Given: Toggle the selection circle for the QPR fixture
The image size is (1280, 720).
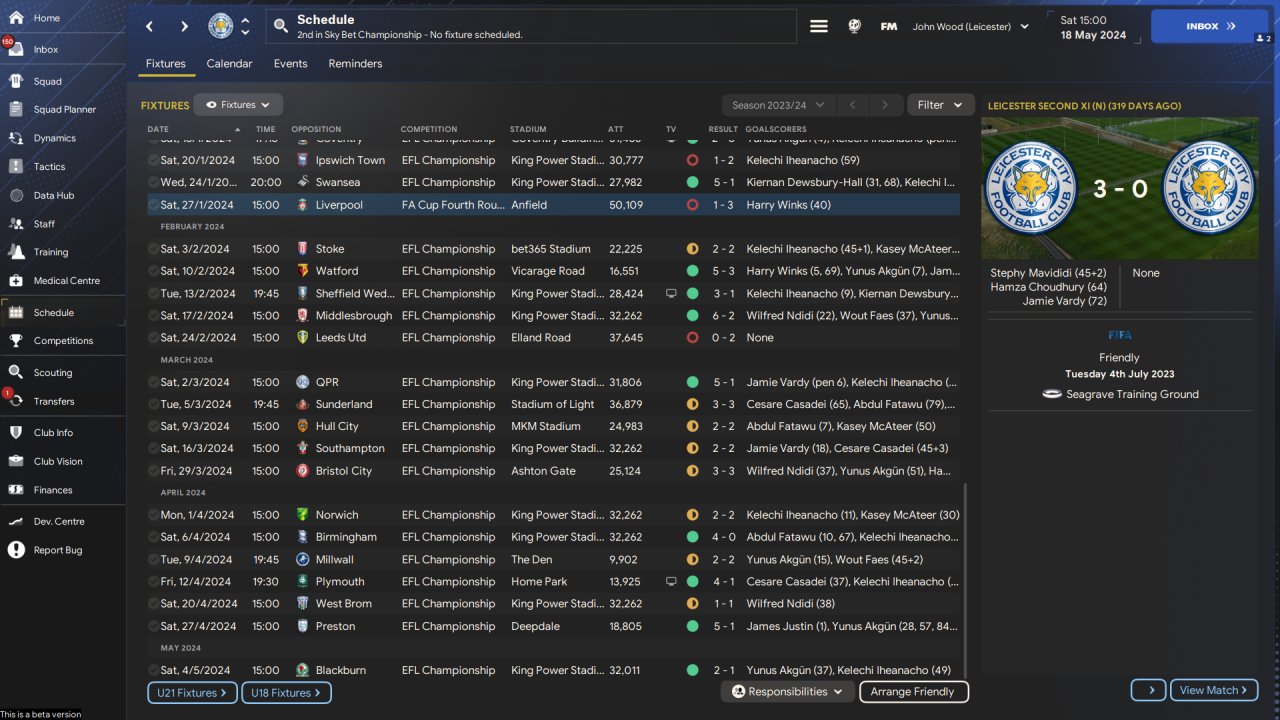Looking at the screenshot, I should [153, 382].
